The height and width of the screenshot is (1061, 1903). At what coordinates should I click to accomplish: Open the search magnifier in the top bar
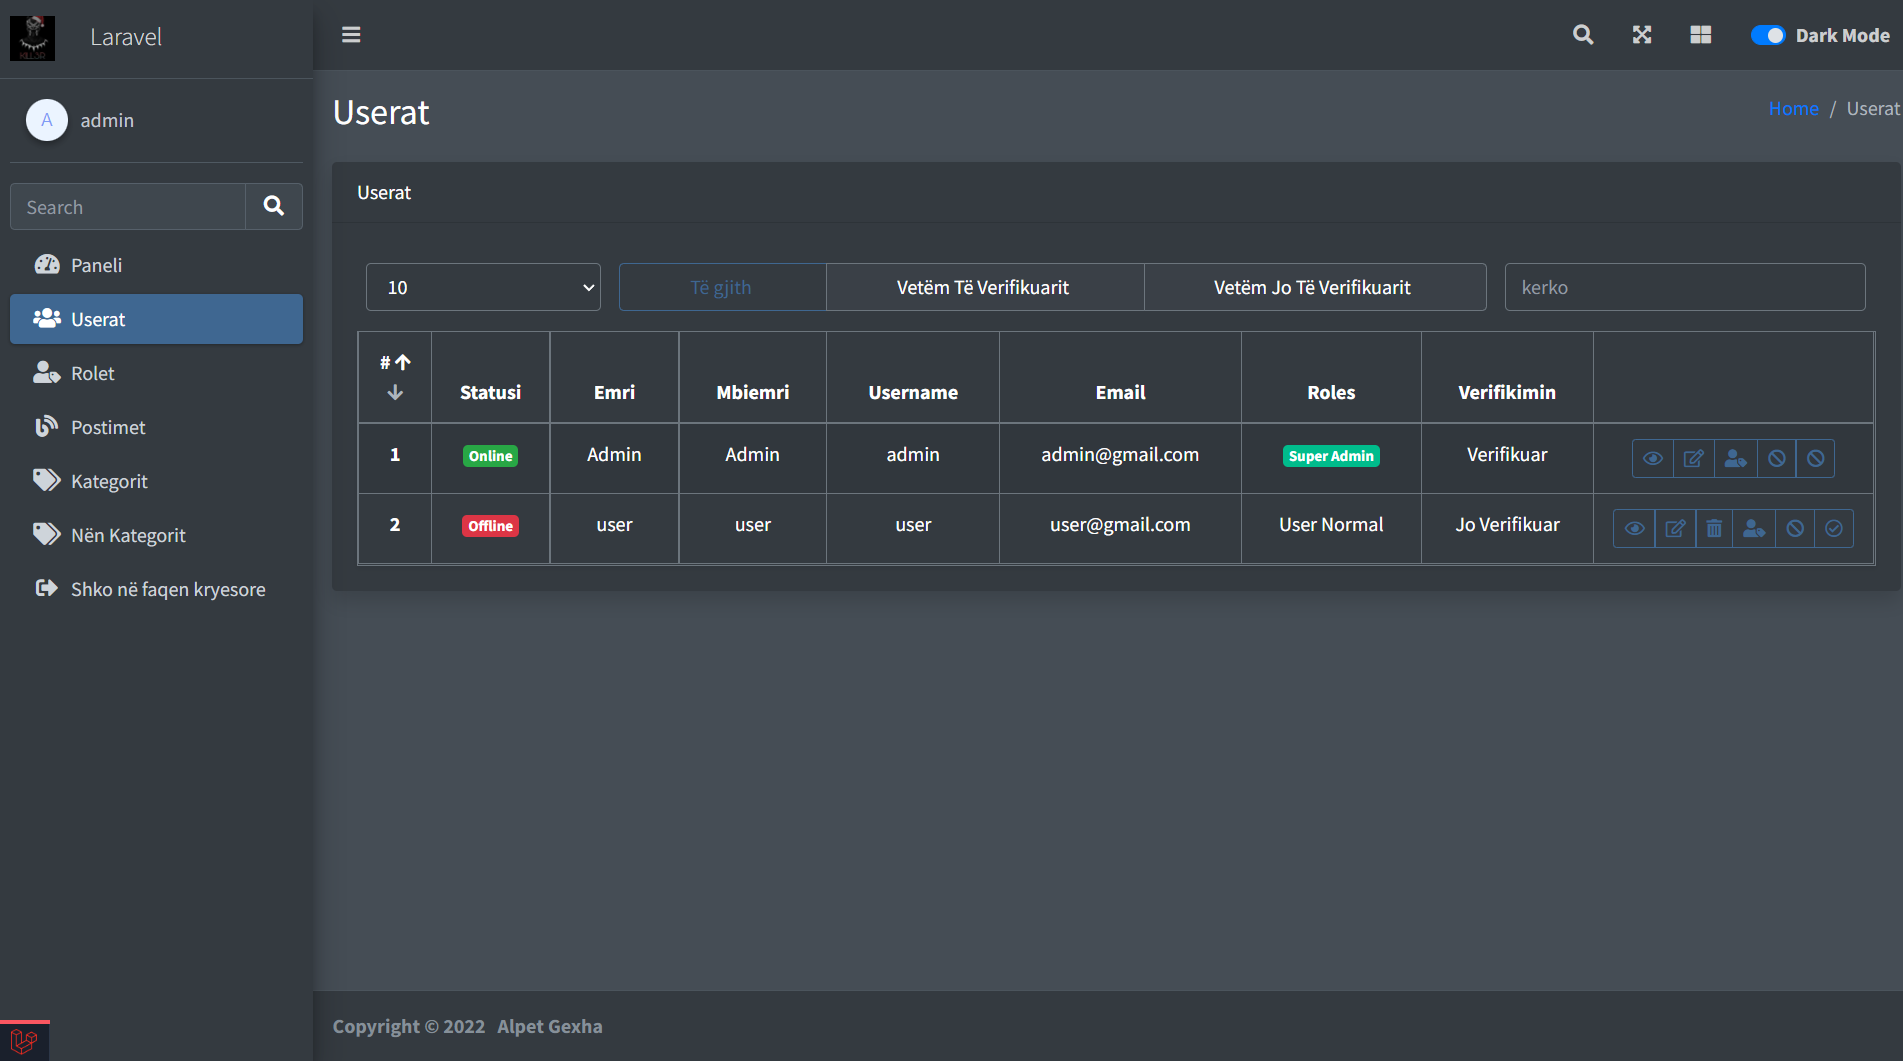pos(1582,34)
